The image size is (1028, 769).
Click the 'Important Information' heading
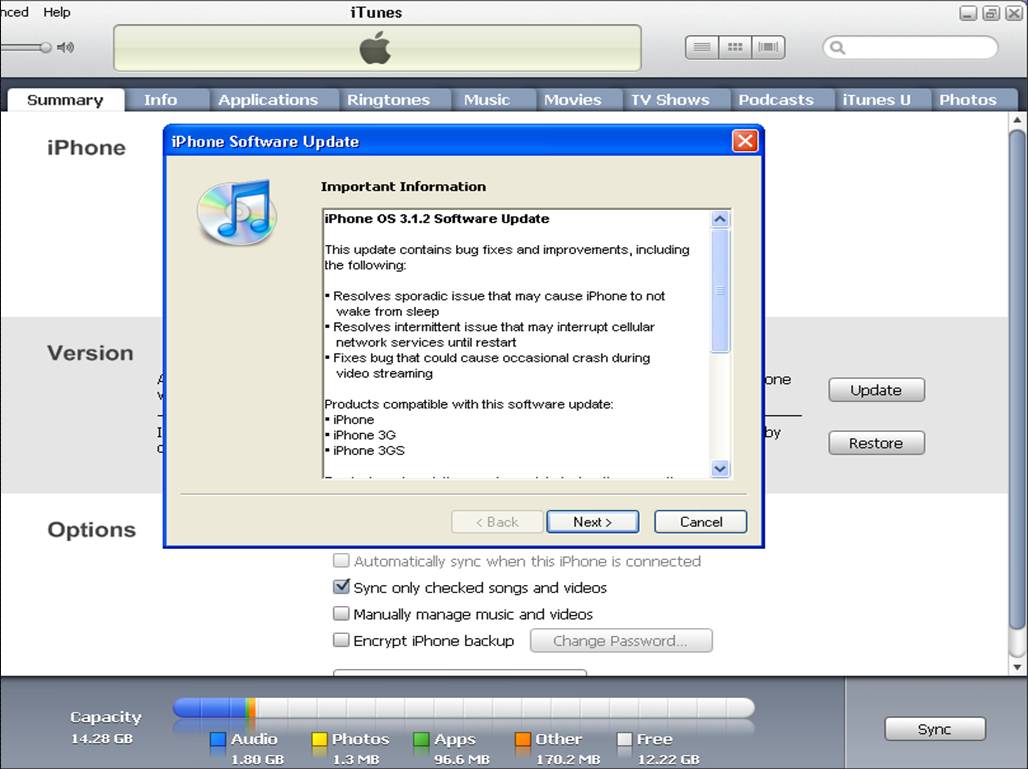pyautogui.click(x=403, y=186)
